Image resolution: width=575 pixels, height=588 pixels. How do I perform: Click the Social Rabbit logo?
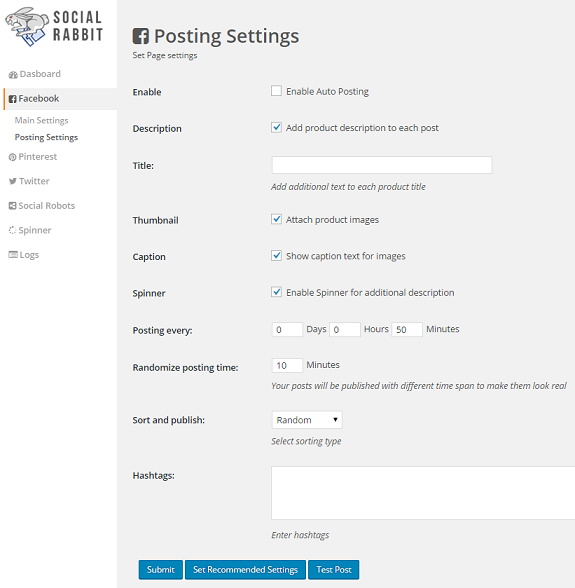tap(54, 27)
